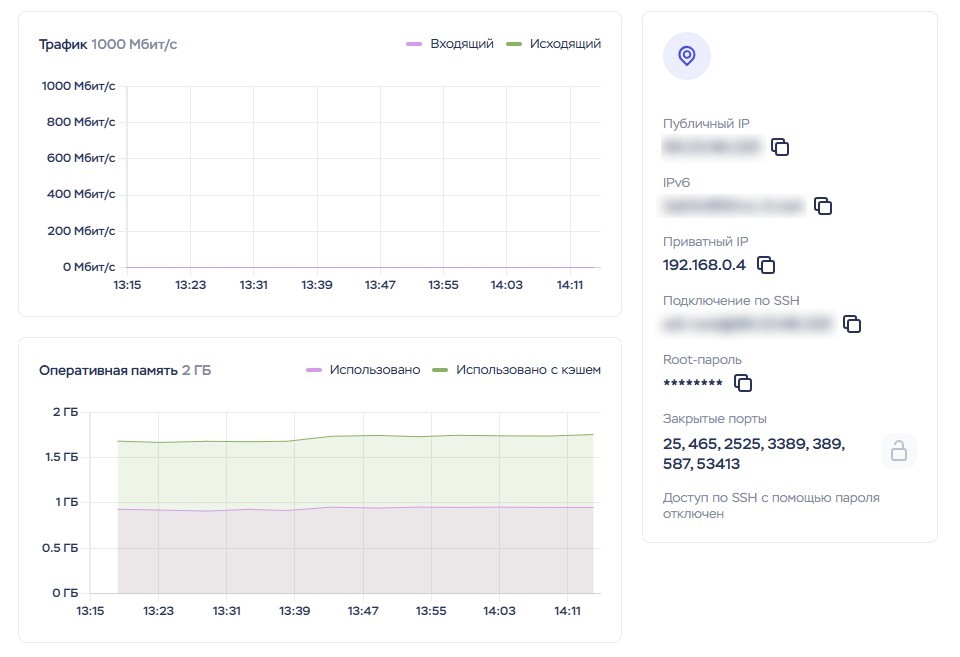Click the location pin icon
The image size is (960, 657).
[687, 56]
